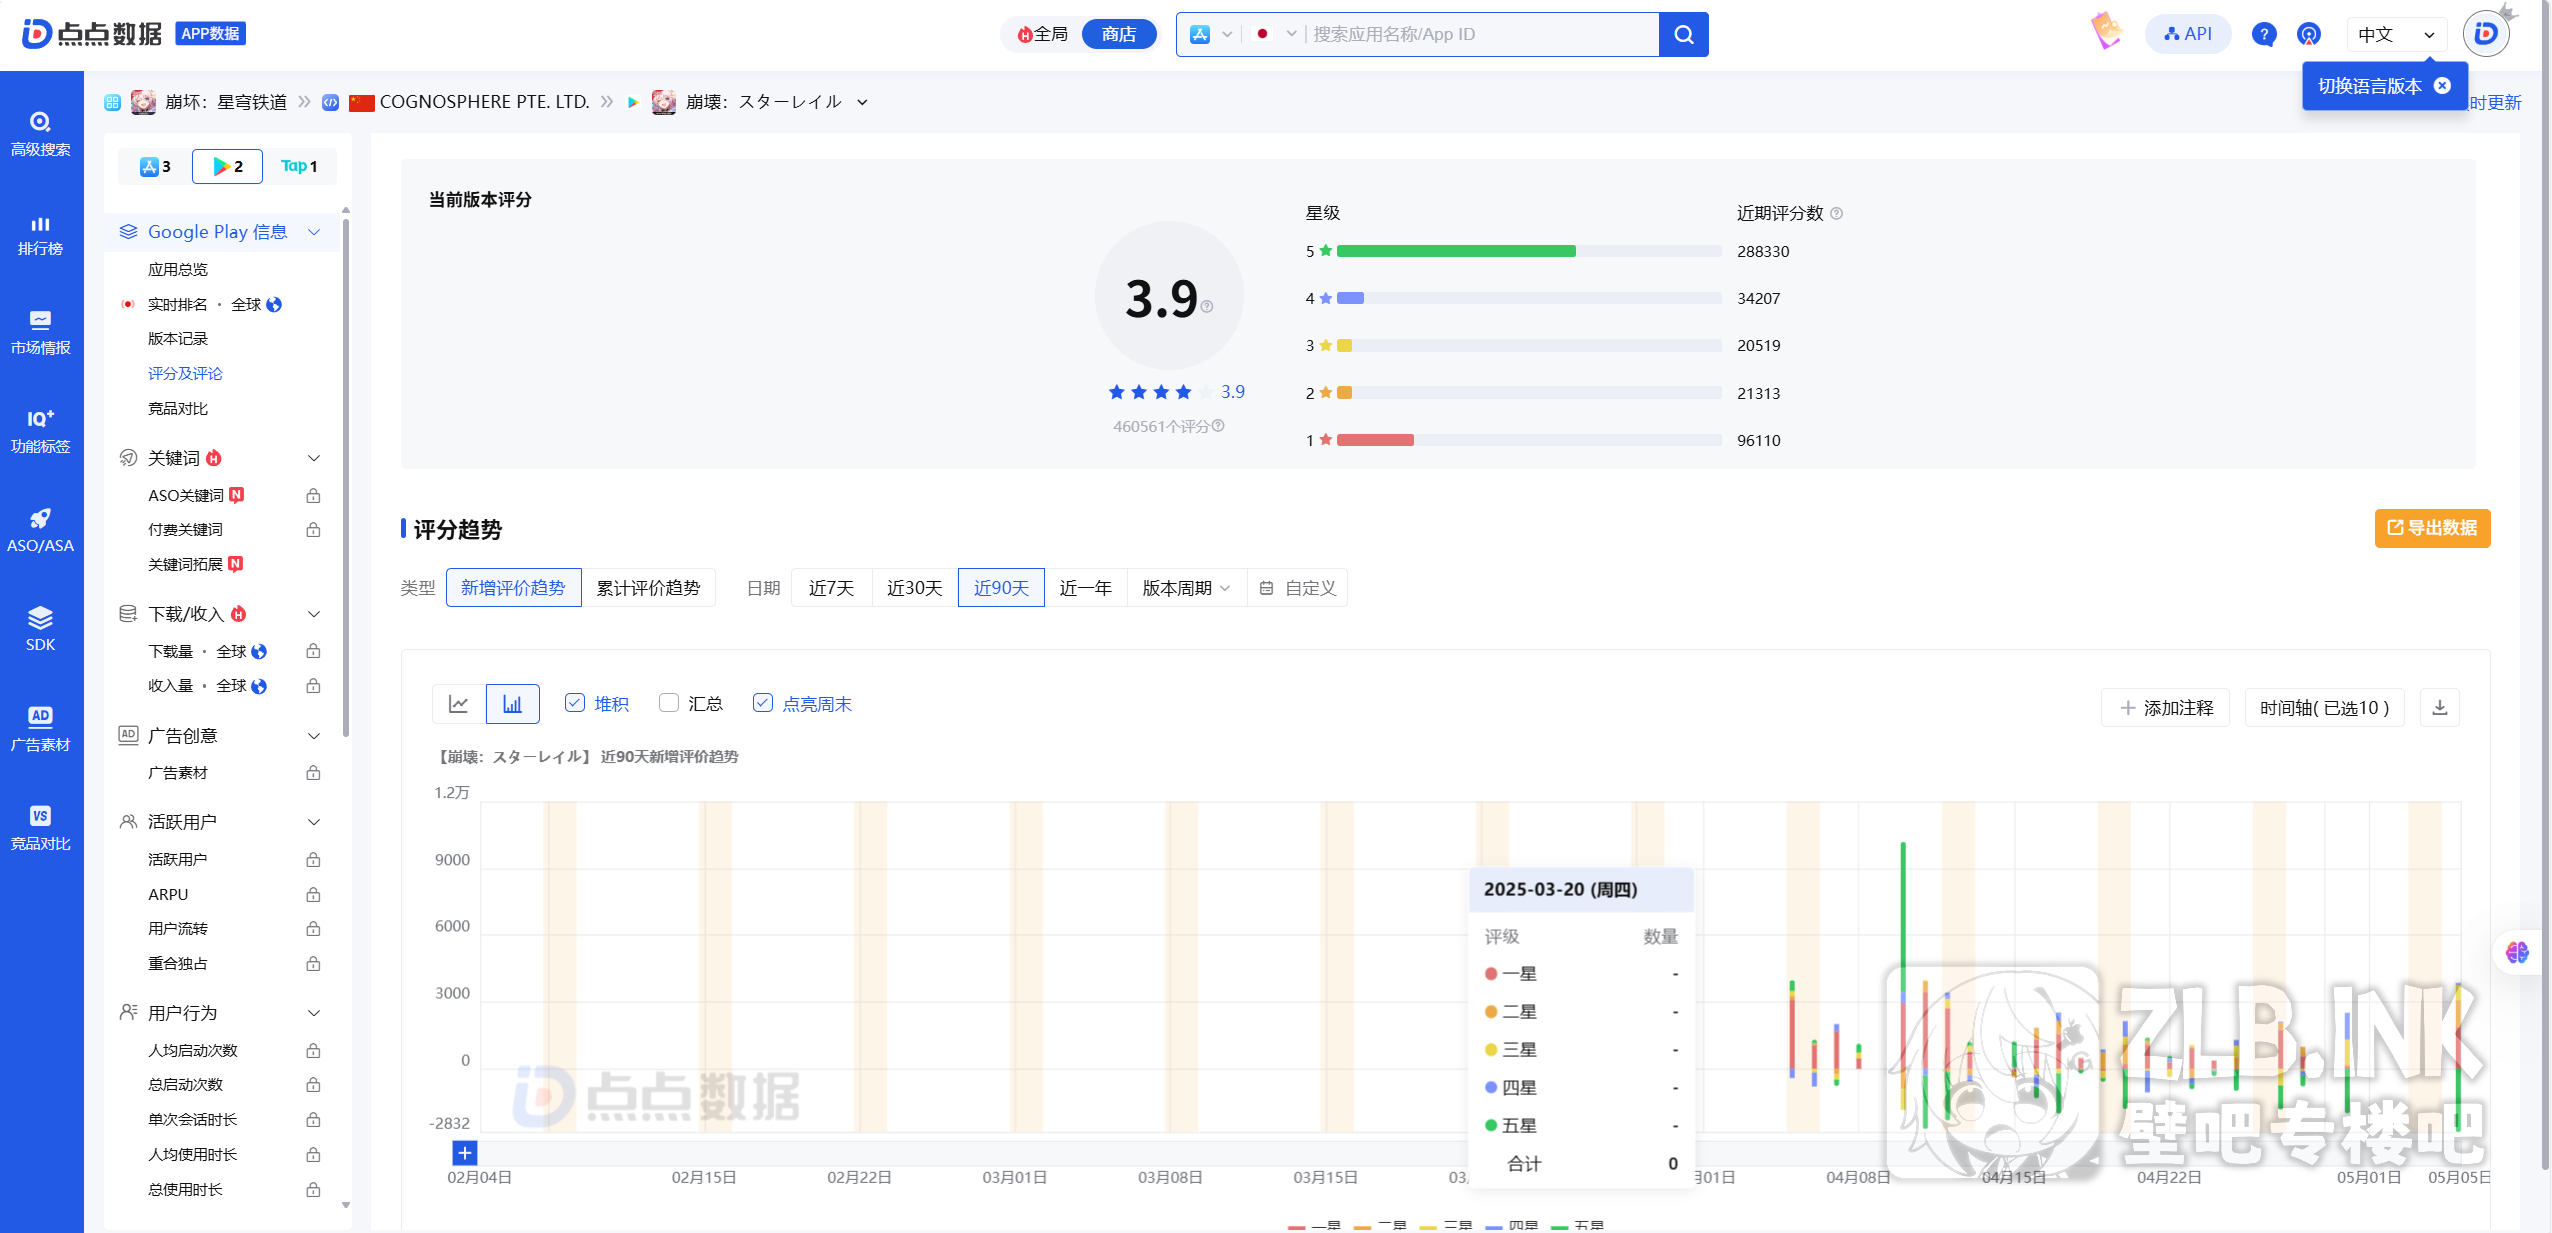Click the customer support headset icon
Image resolution: width=2552 pixels, height=1233 pixels.
click(2309, 34)
